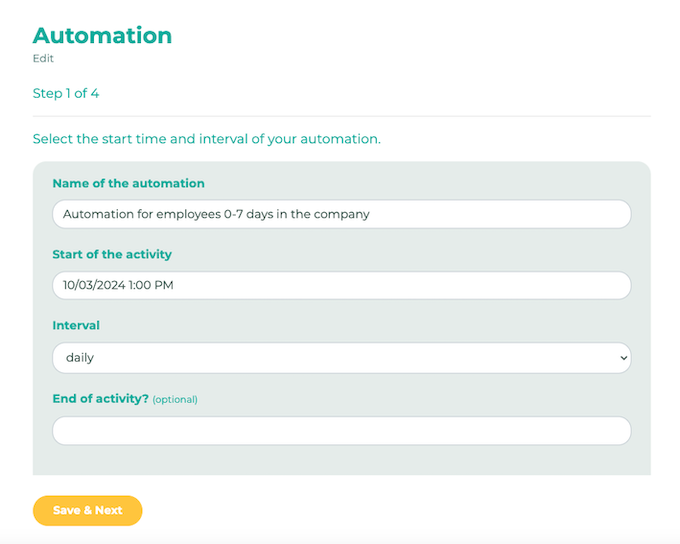The image size is (680, 544).
Task: Click the "(optional)" hint text
Action: [x=175, y=400]
